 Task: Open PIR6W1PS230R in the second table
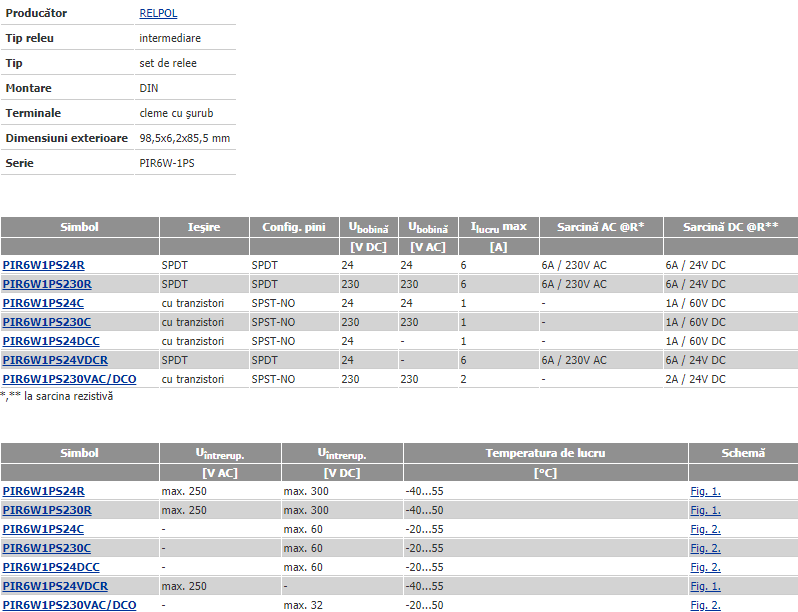[47, 510]
